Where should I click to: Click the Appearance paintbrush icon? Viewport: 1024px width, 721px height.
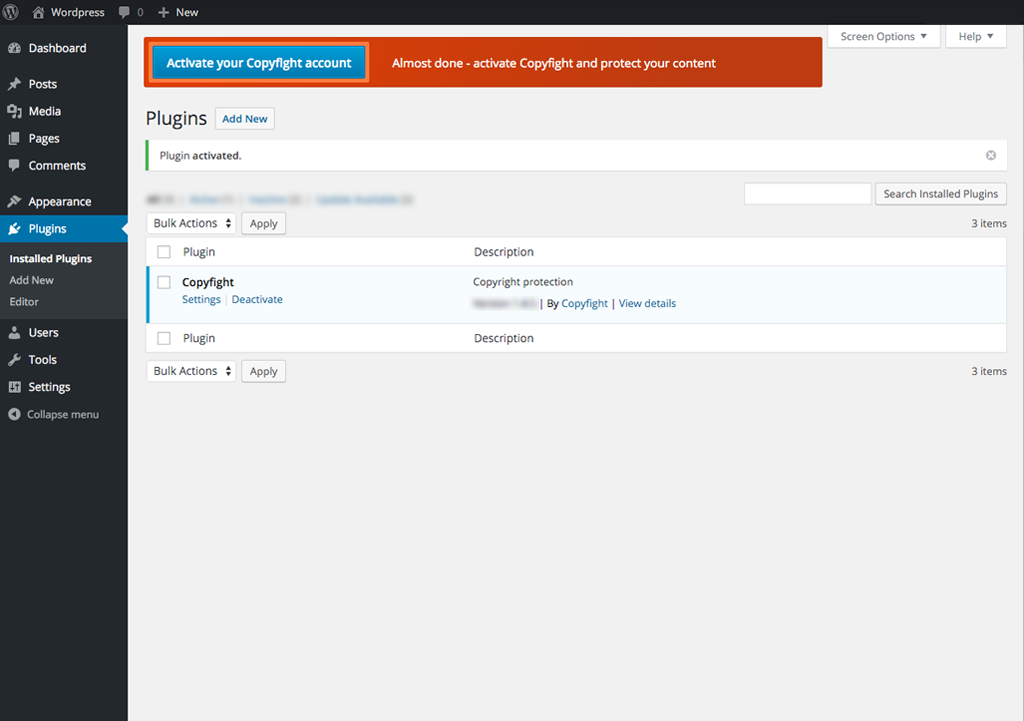click(14, 201)
